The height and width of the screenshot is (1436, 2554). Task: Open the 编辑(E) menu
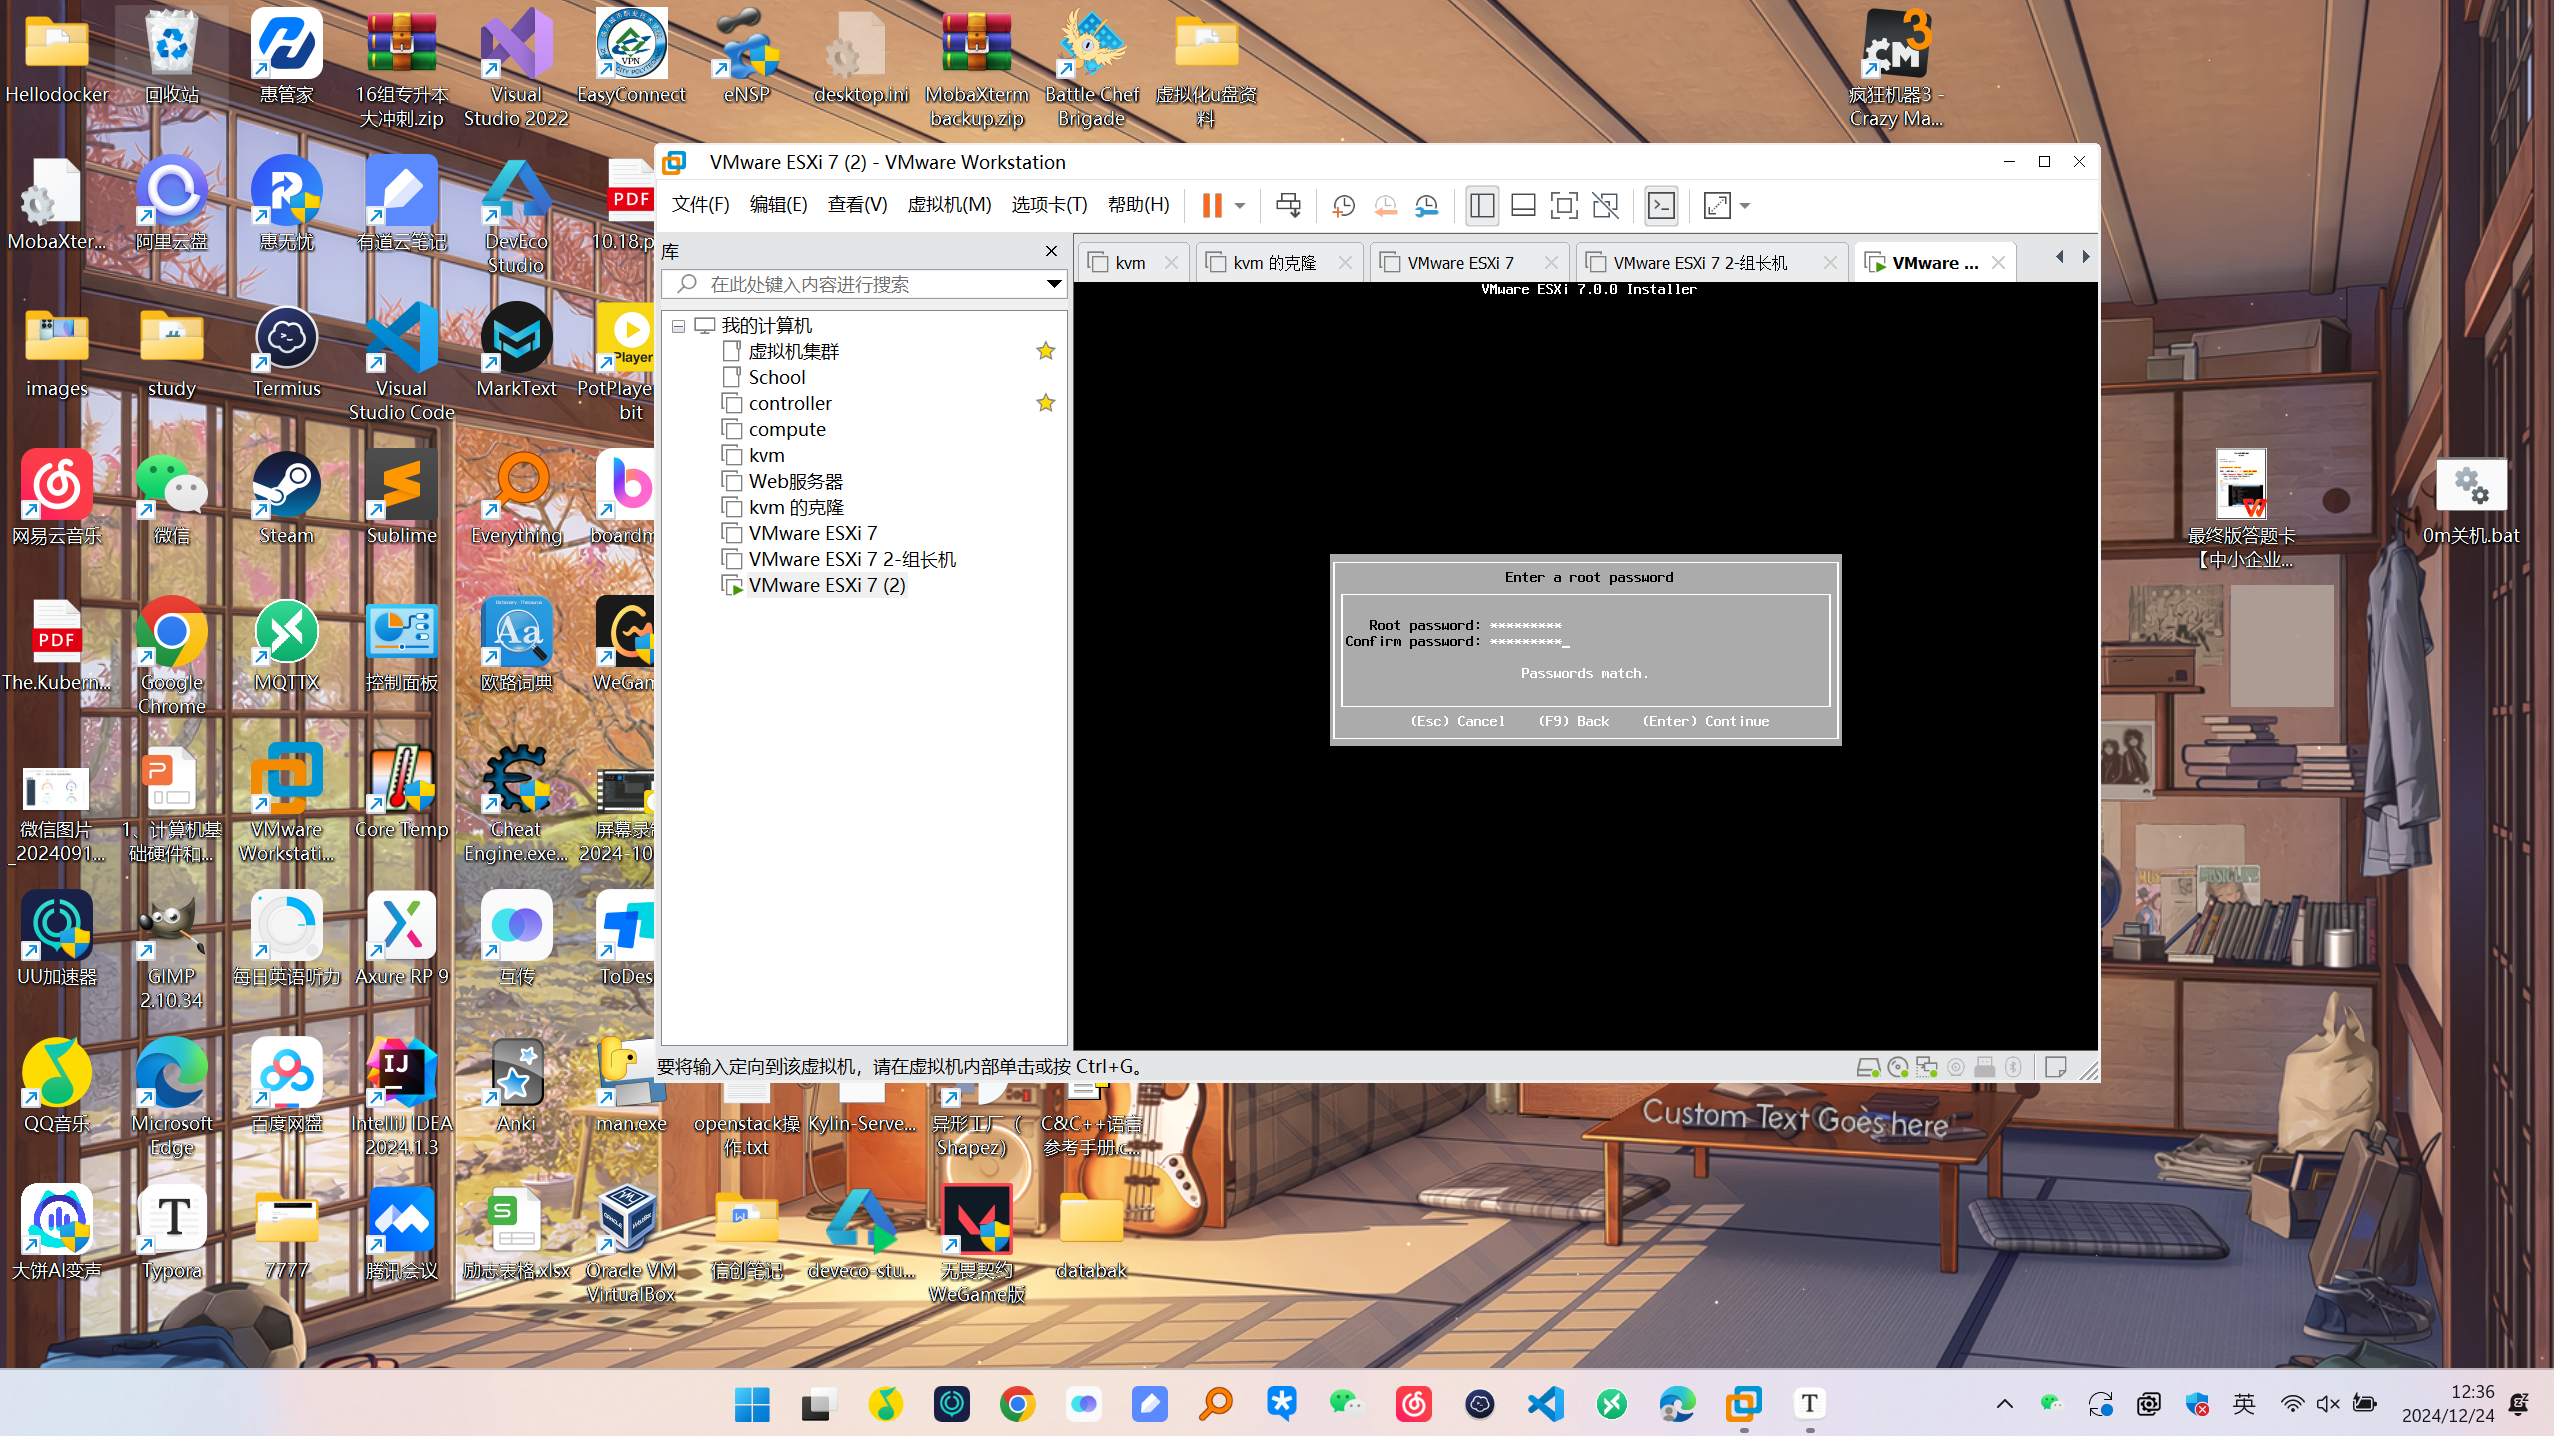(778, 205)
